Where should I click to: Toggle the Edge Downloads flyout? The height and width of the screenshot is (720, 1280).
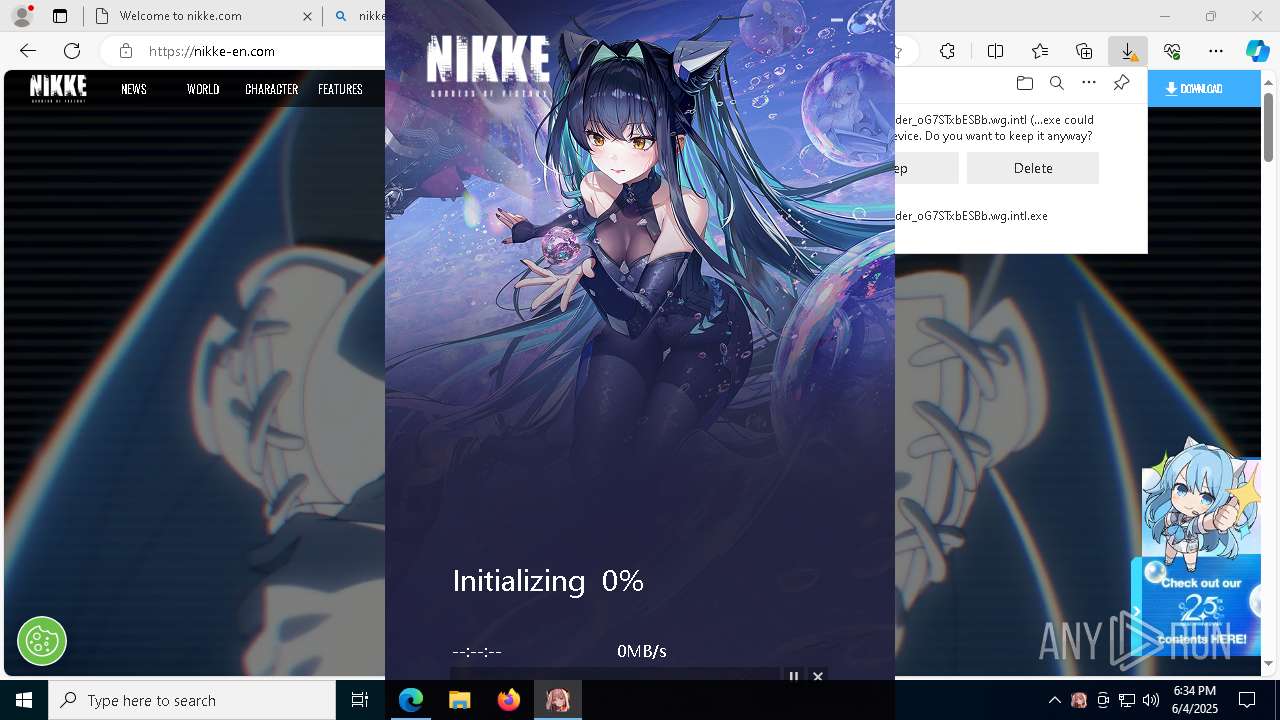click(x=1128, y=51)
